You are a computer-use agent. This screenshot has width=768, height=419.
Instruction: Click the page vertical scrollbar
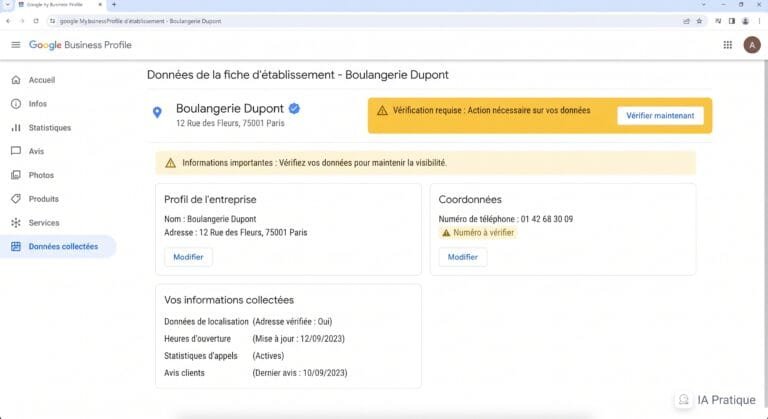click(x=765, y=235)
